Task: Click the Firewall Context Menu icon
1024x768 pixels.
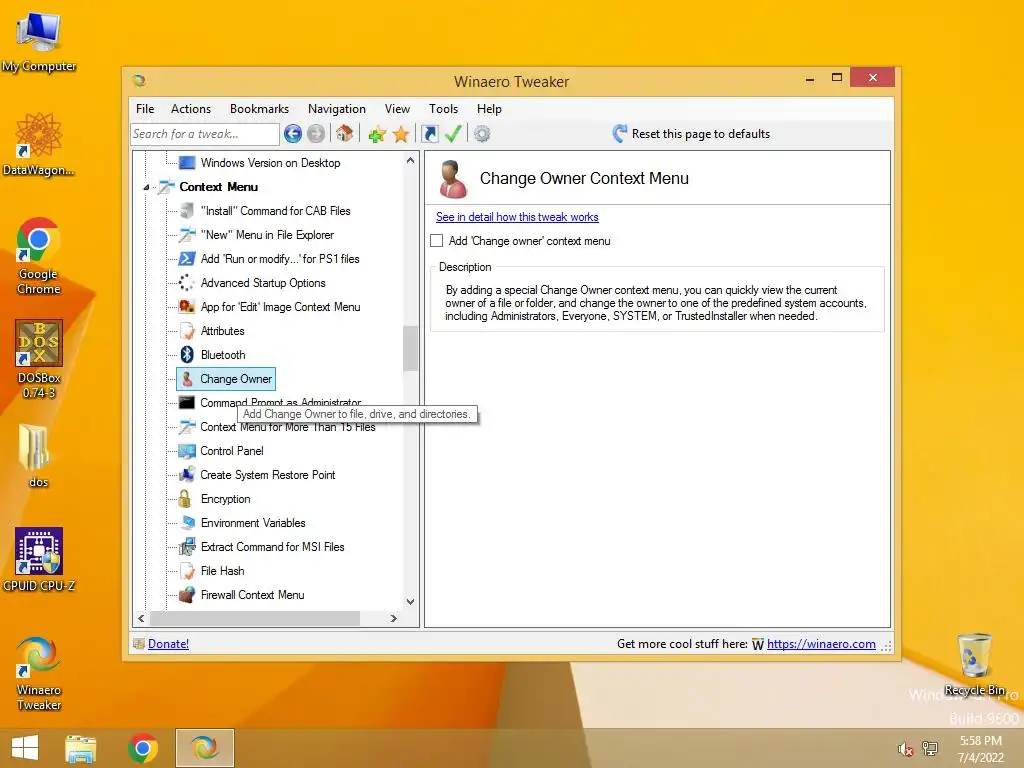Action: tap(187, 595)
